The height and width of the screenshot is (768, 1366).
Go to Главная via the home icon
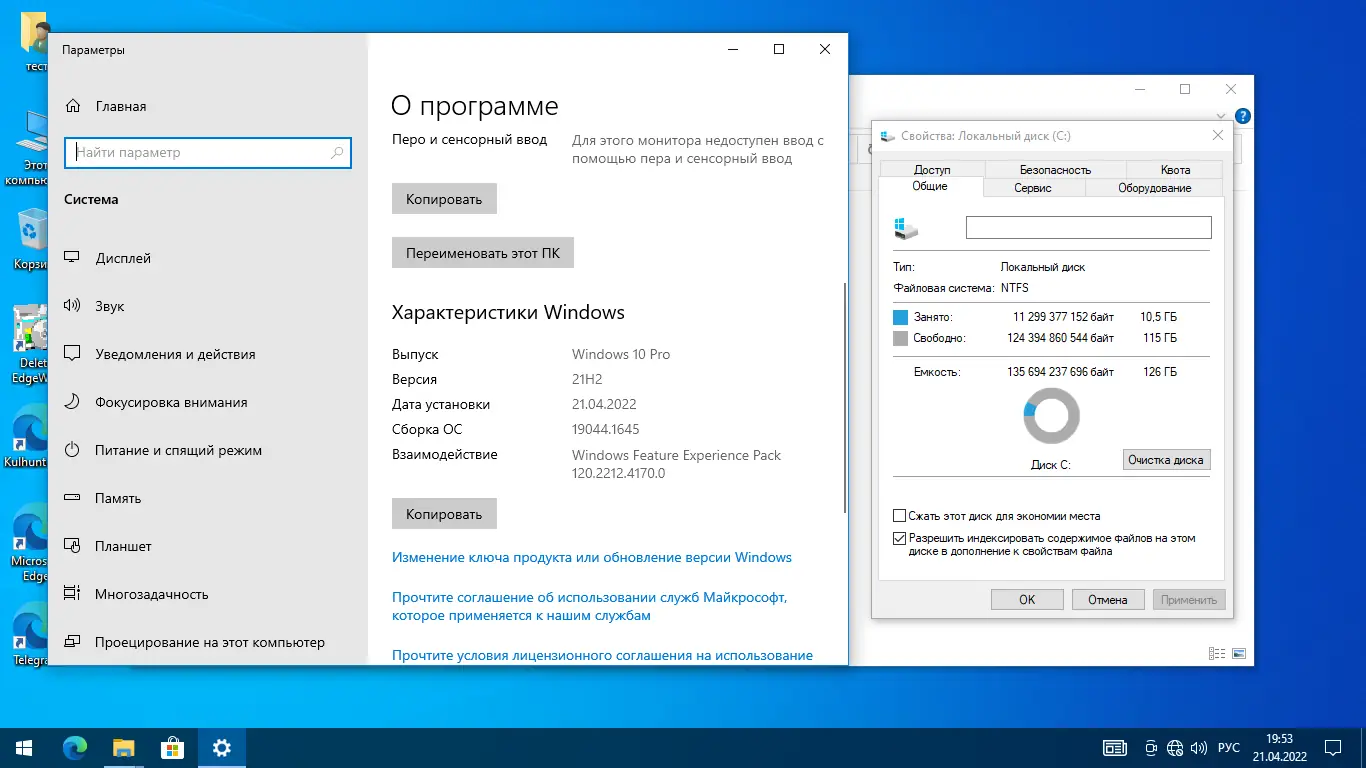click(72, 106)
